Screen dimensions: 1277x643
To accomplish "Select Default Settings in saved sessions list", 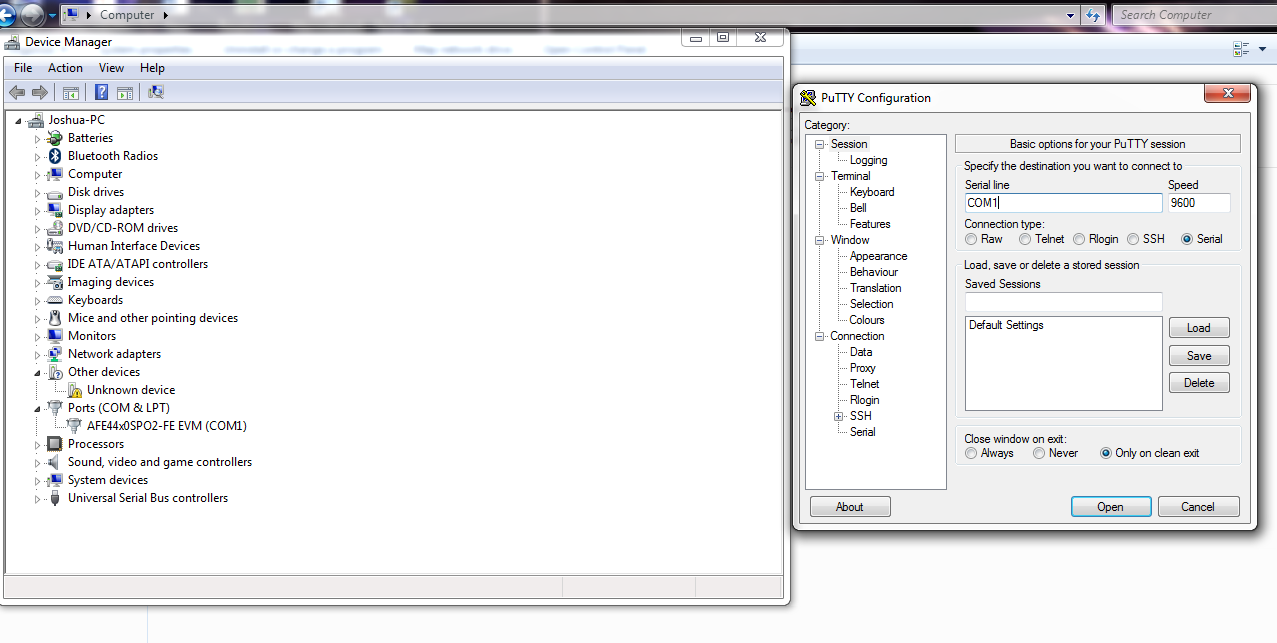I will coord(1006,325).
